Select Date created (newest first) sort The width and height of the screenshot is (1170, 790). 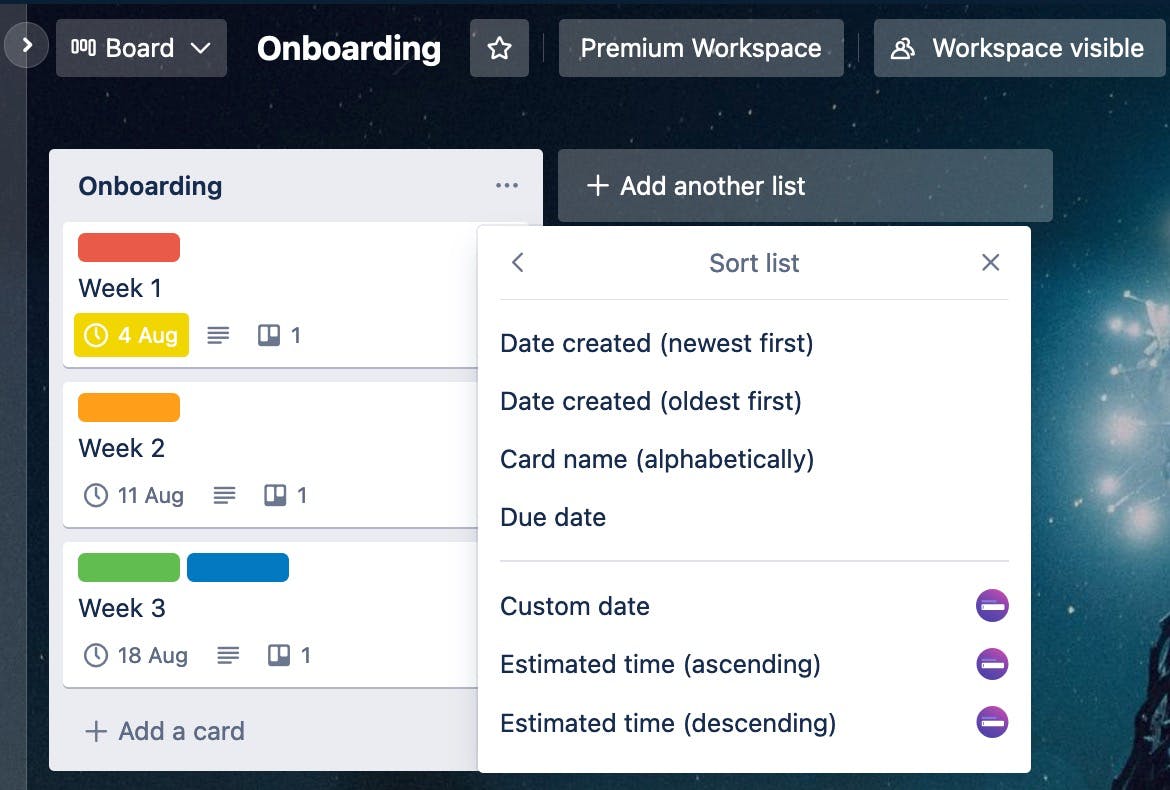[657, 343]
